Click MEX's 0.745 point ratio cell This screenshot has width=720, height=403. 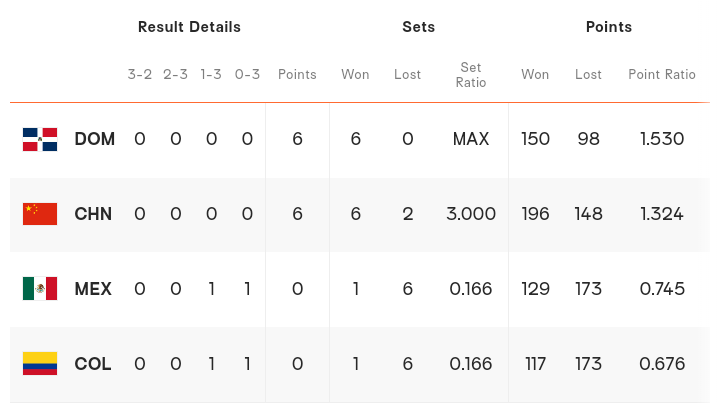[662, 289]
